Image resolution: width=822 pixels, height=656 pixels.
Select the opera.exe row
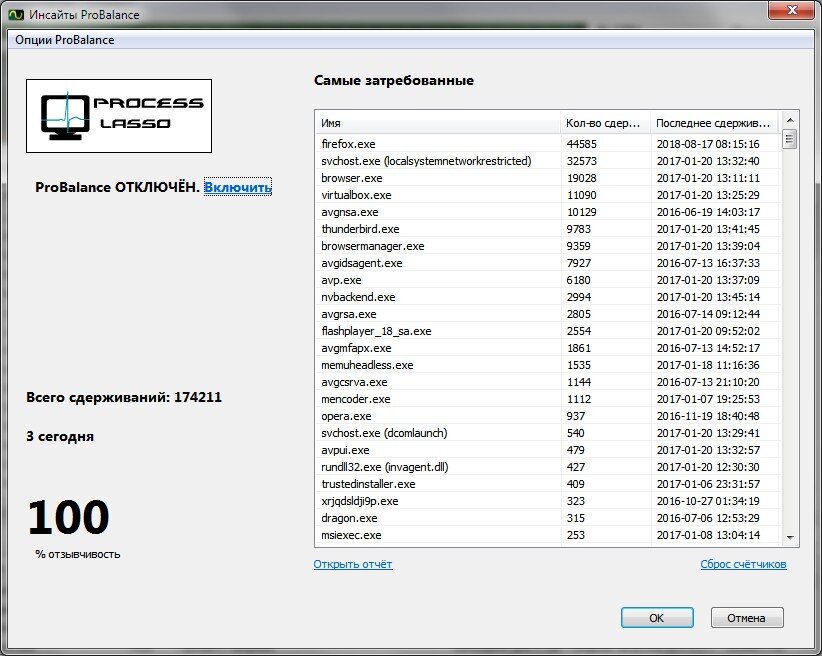point(548,416)
